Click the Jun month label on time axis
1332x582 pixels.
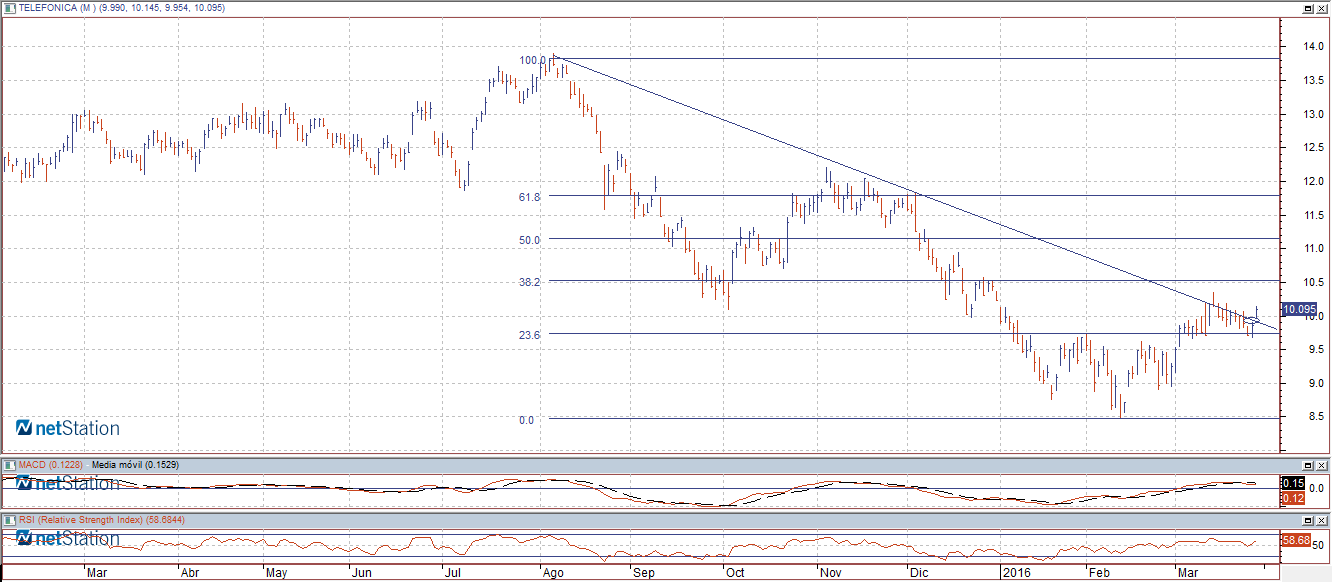coord(362,574)
